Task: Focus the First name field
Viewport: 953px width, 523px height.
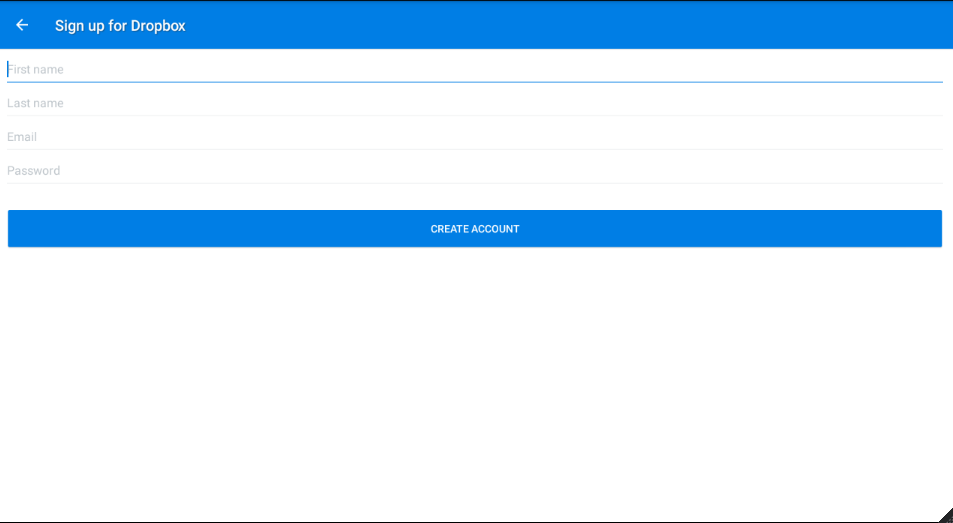Action: [x=475, y=69]
